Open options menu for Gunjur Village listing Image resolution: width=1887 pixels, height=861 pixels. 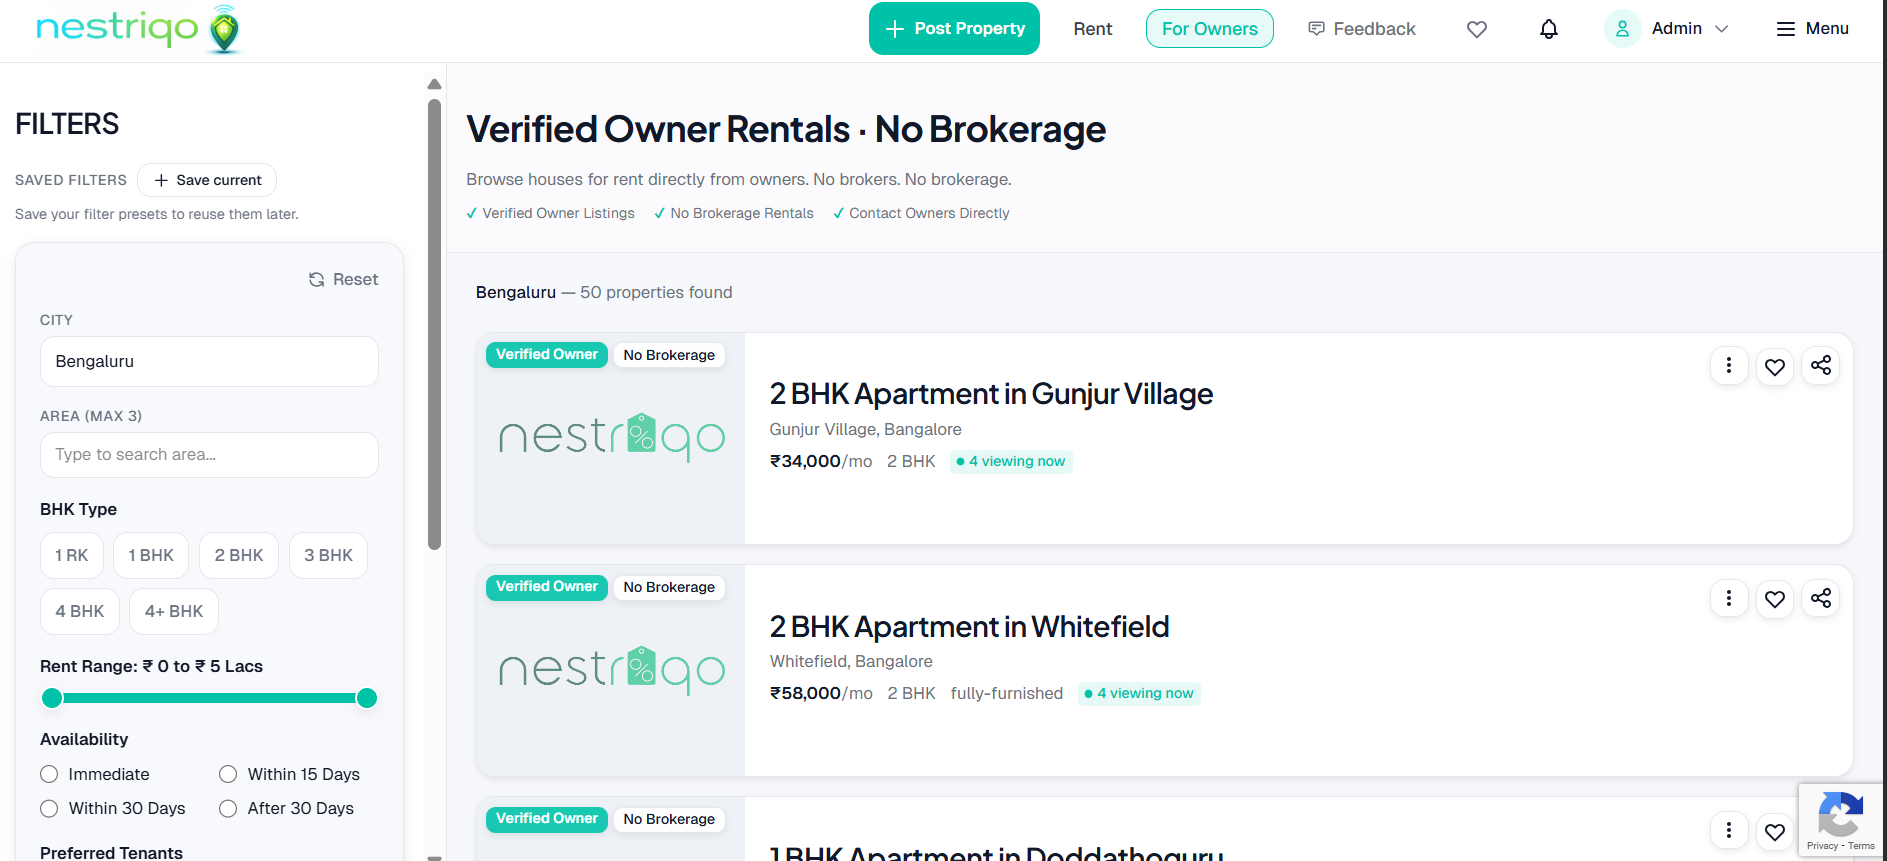click(x=1729, y=366)
